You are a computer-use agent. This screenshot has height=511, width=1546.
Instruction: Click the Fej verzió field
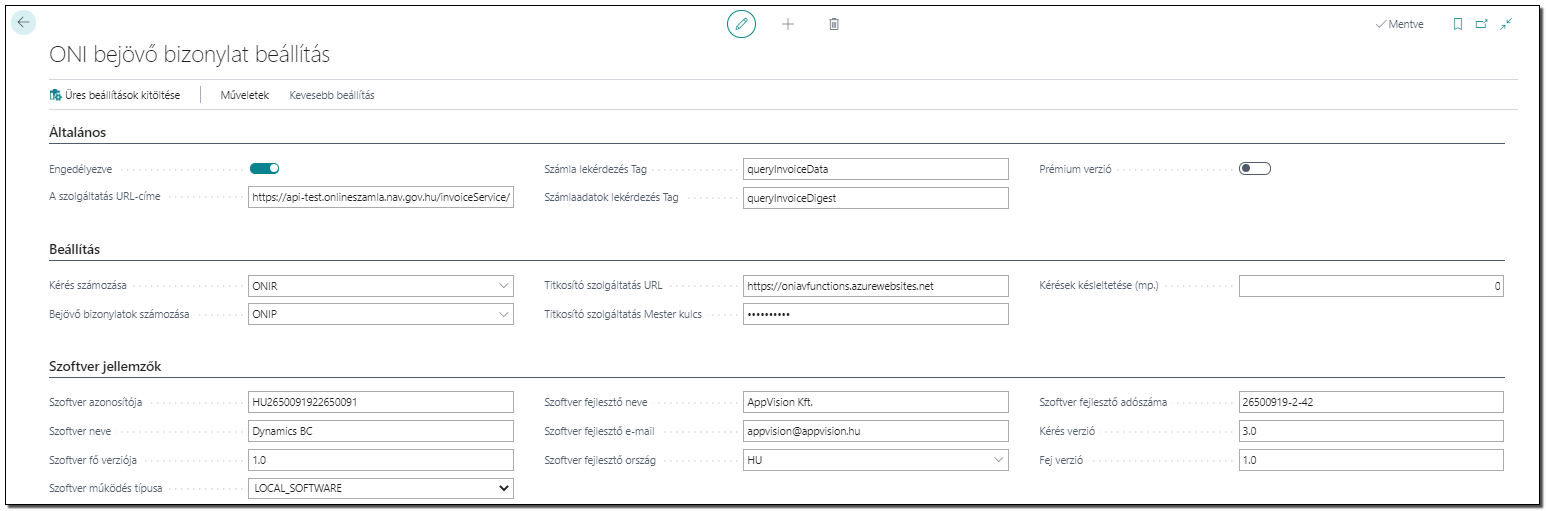pos(1371,460)
